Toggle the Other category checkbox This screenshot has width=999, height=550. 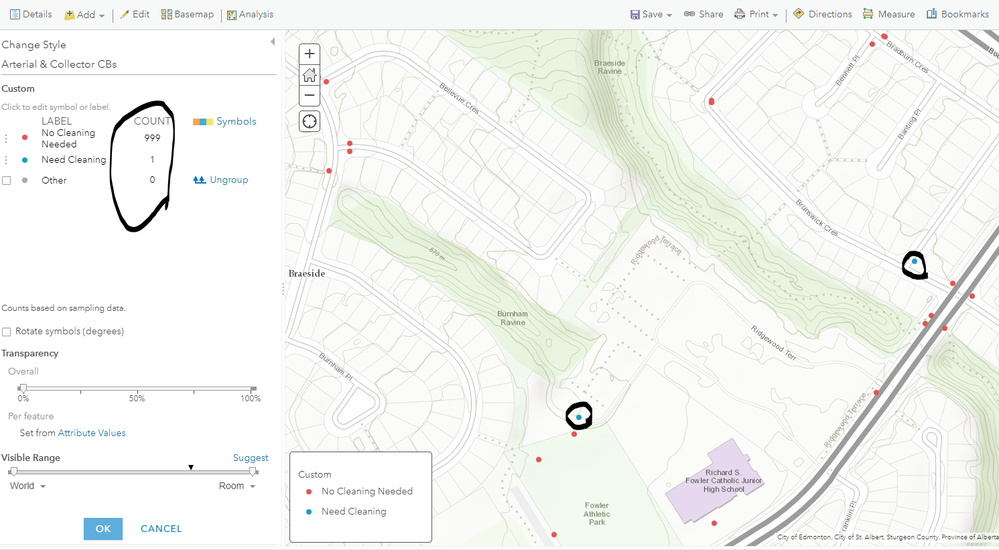point(6,180)
